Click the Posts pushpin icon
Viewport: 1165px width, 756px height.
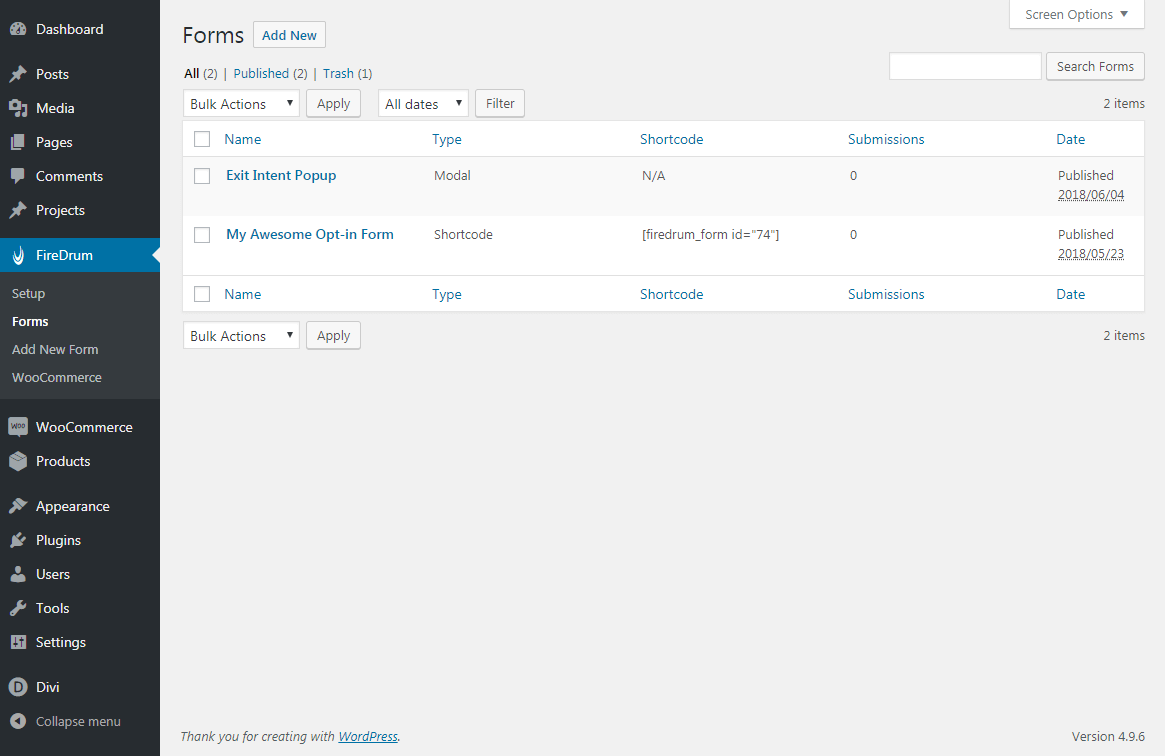(x=18, y=74)
